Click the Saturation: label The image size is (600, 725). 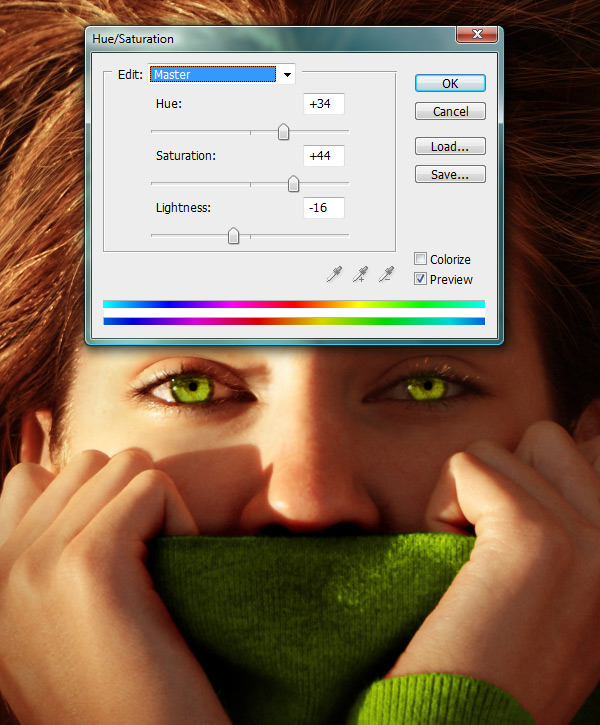click(186, 156)
